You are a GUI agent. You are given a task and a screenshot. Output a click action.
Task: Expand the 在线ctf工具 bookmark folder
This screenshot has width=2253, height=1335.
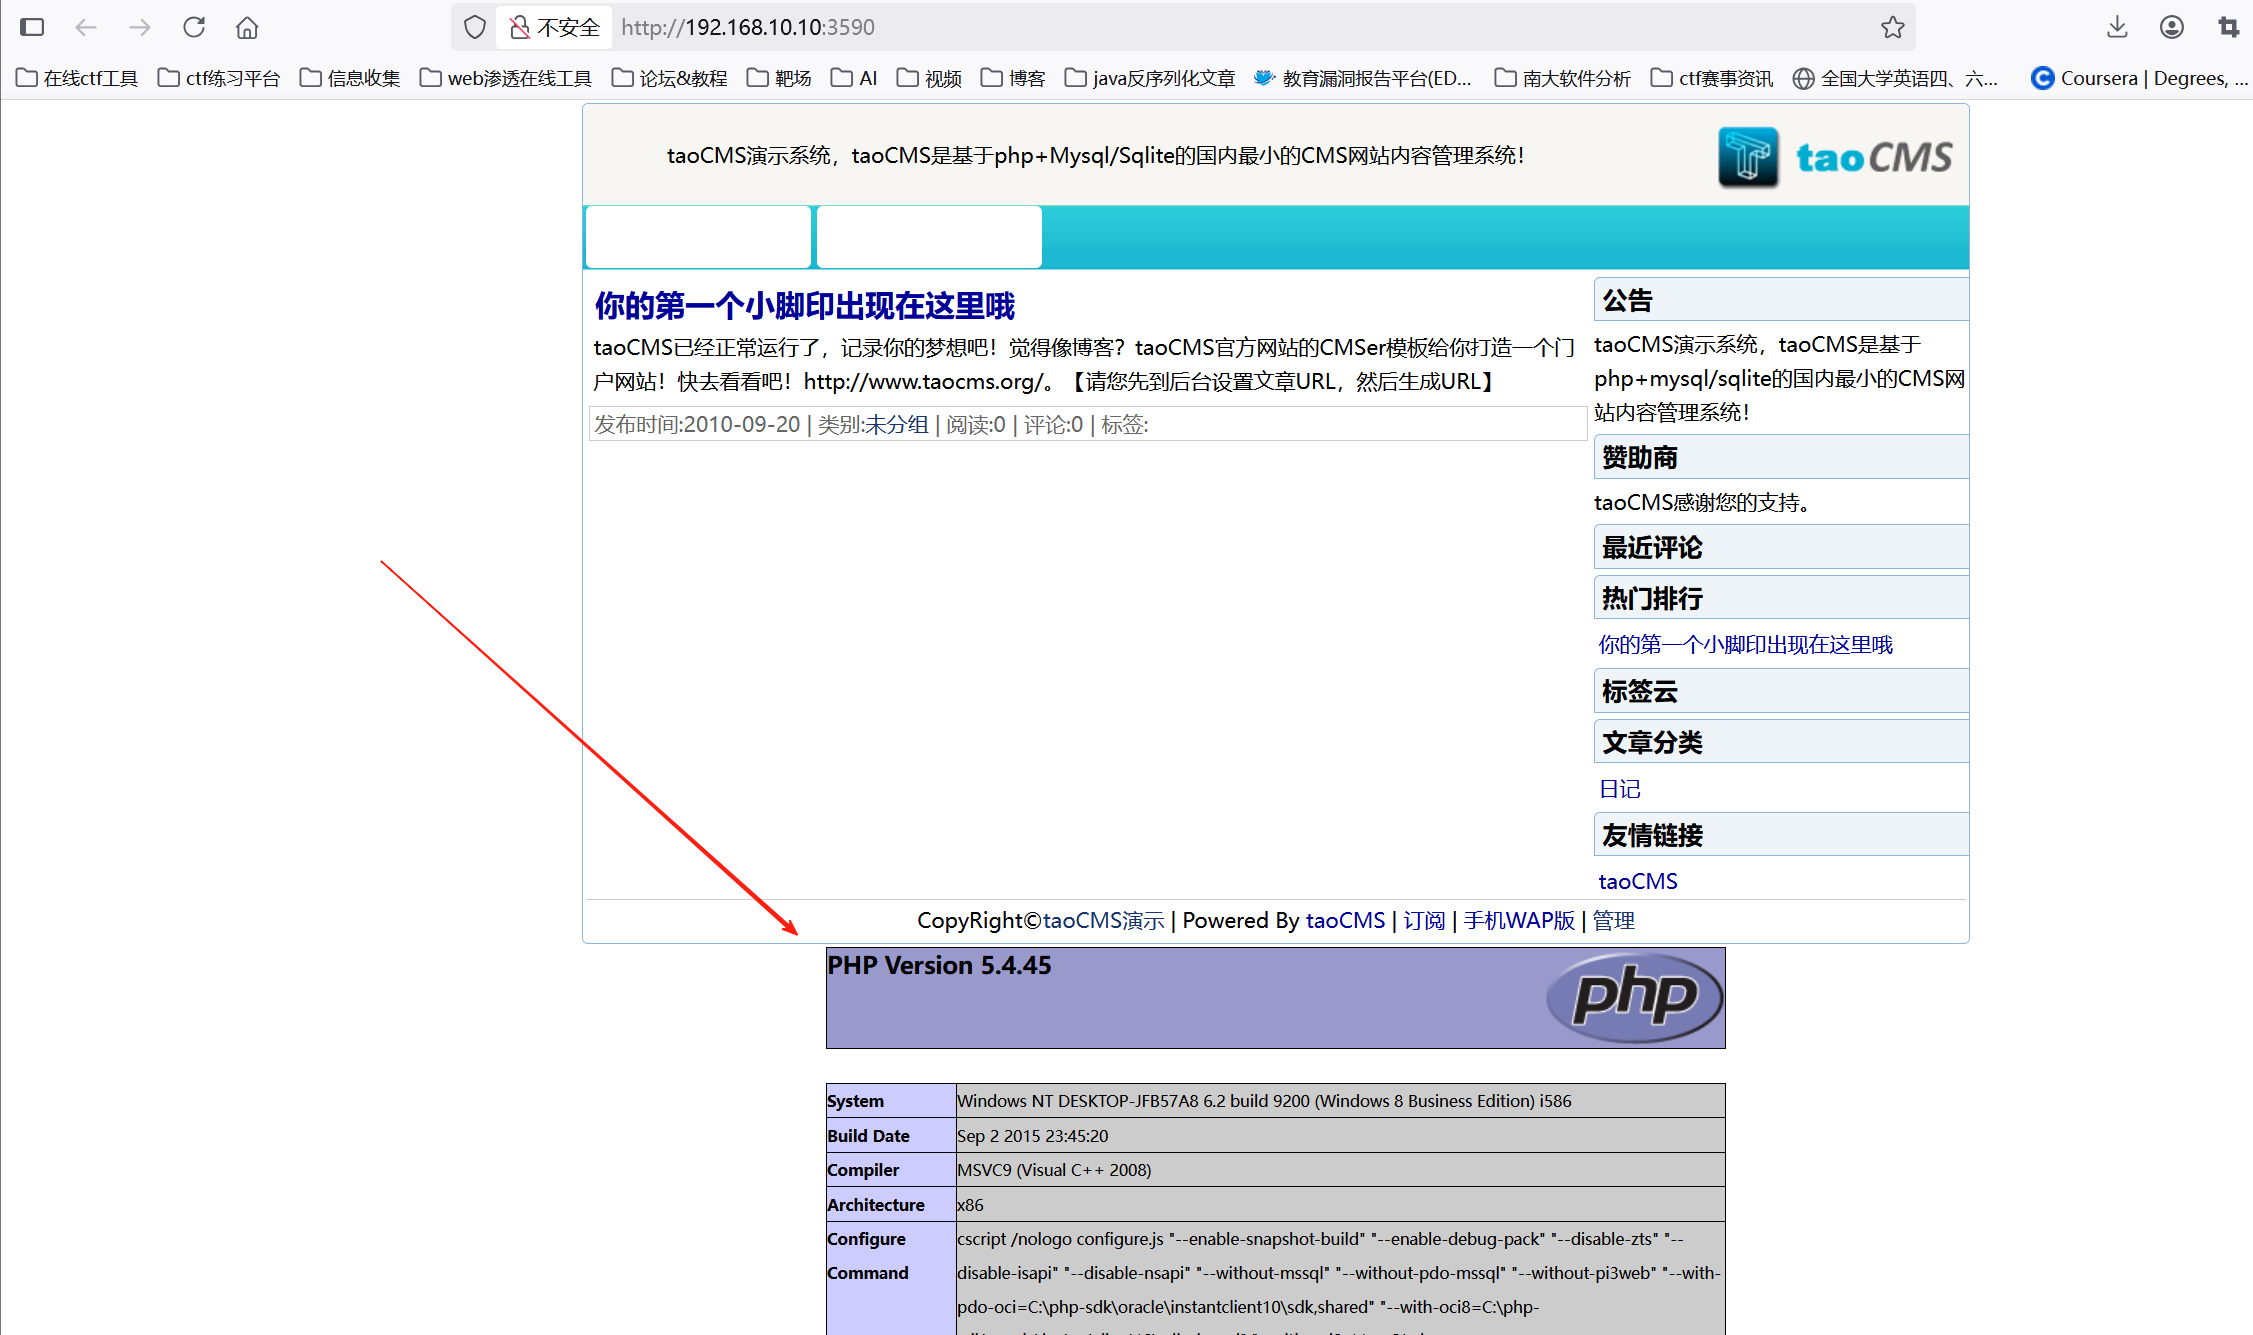[78, 78]
